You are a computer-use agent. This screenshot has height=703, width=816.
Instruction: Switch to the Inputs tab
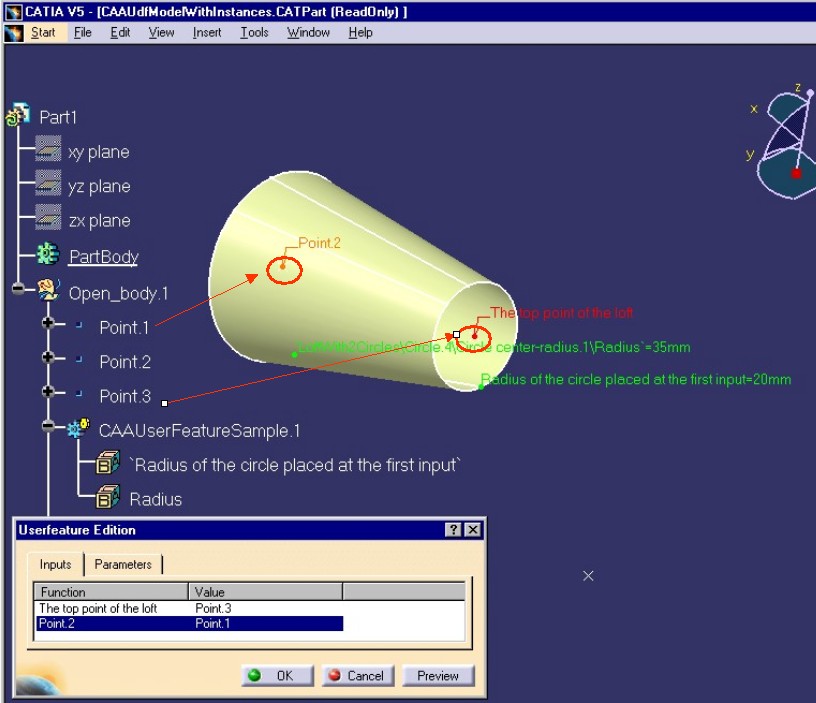pos(55,565)
